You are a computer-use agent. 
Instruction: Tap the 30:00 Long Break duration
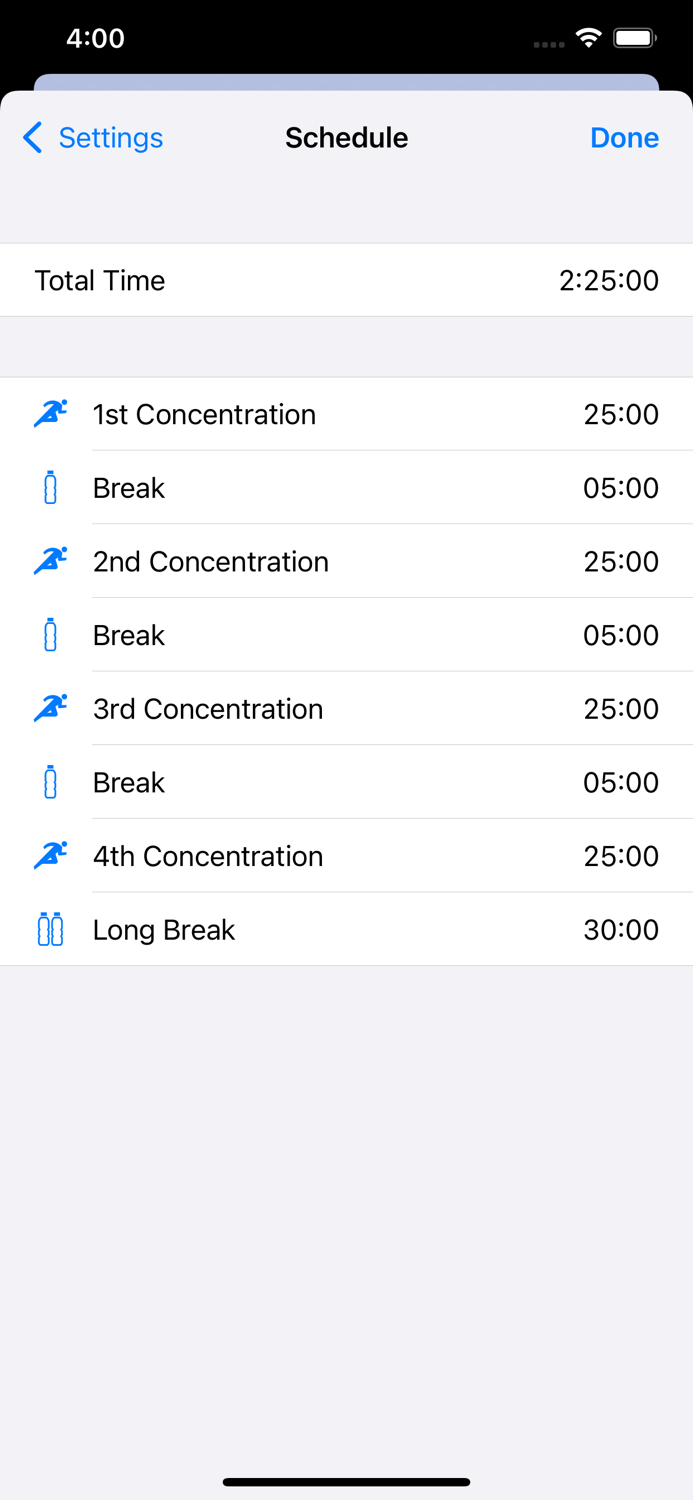[x=621, y=929]
